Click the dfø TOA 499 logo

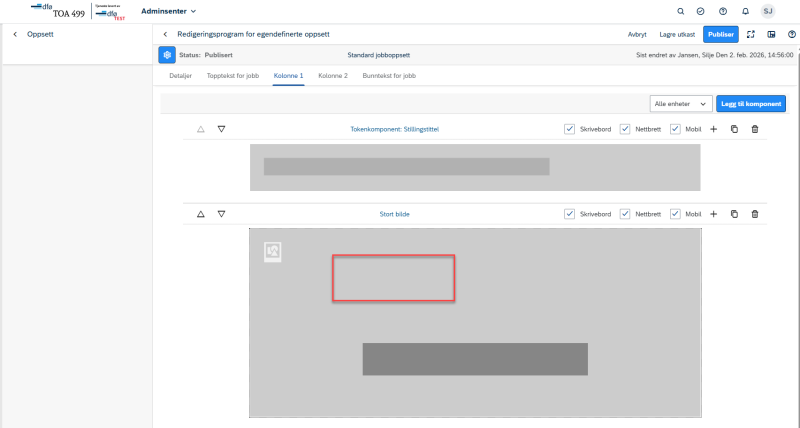coord(58,11)
